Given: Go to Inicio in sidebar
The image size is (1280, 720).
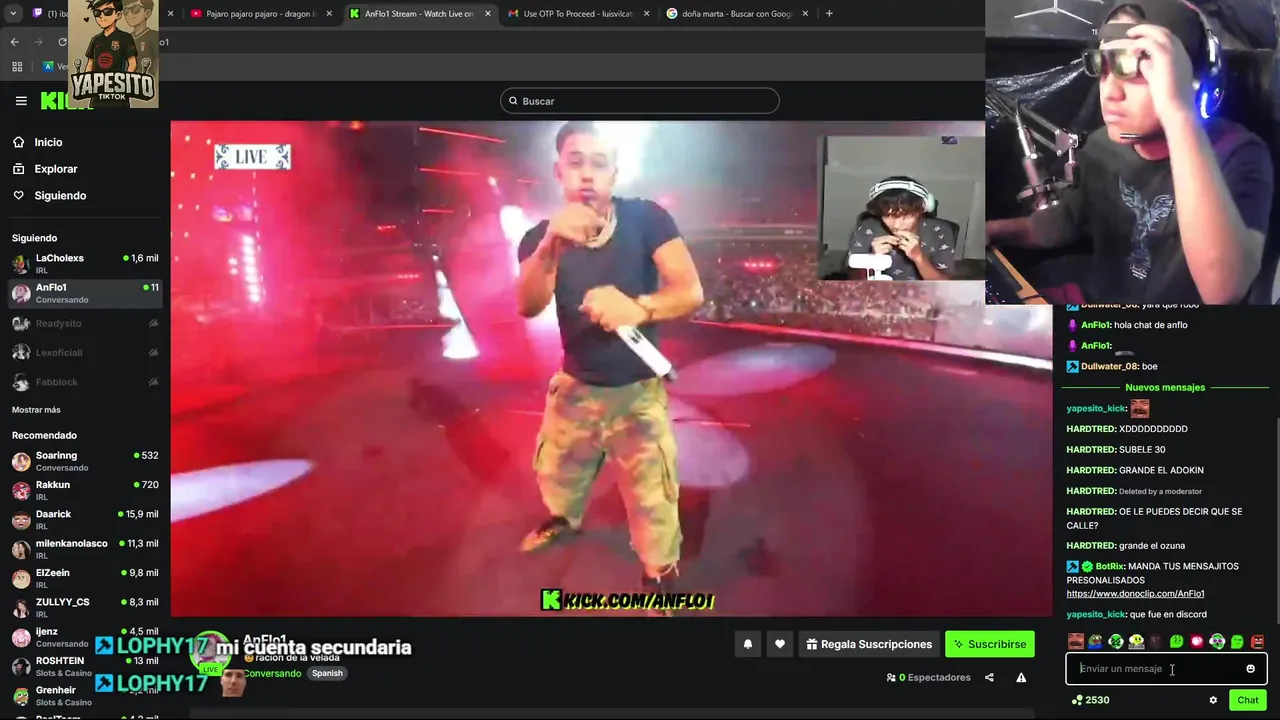Looking at the screenshot, I should pyautogui.click(x=48, y=142).
